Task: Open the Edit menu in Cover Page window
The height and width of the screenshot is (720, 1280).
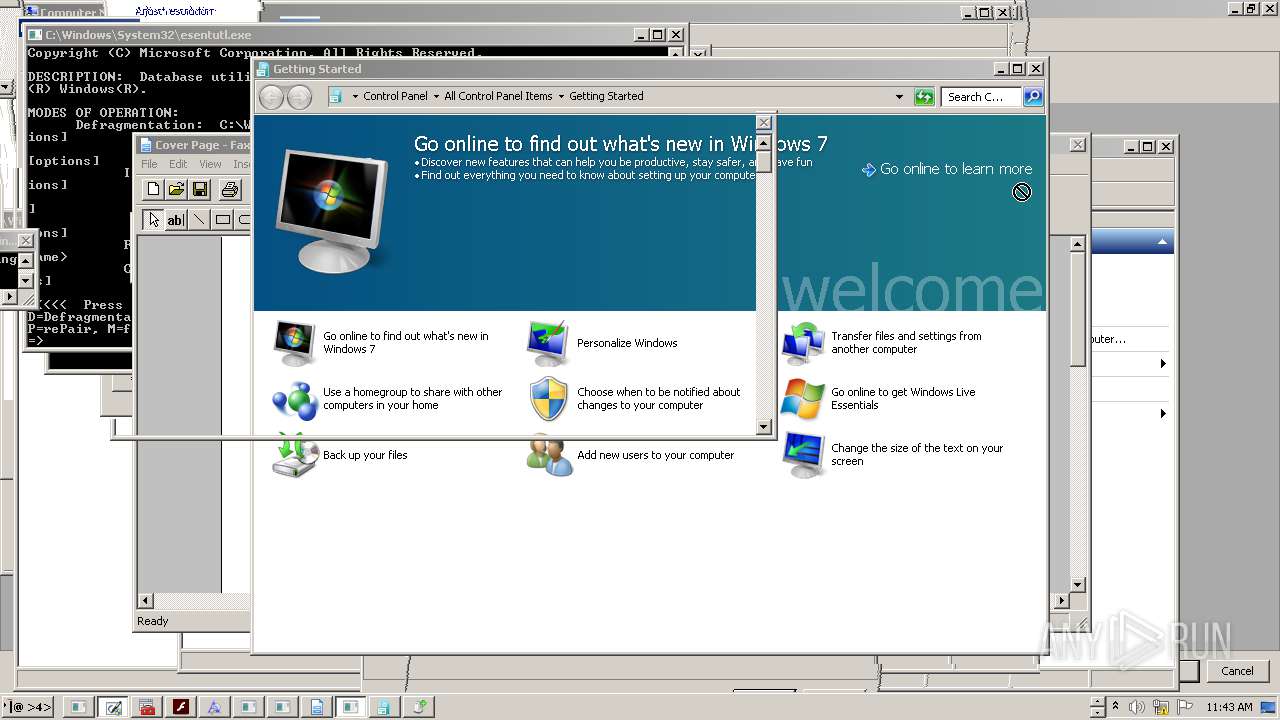Action: [x=178, y=164]
